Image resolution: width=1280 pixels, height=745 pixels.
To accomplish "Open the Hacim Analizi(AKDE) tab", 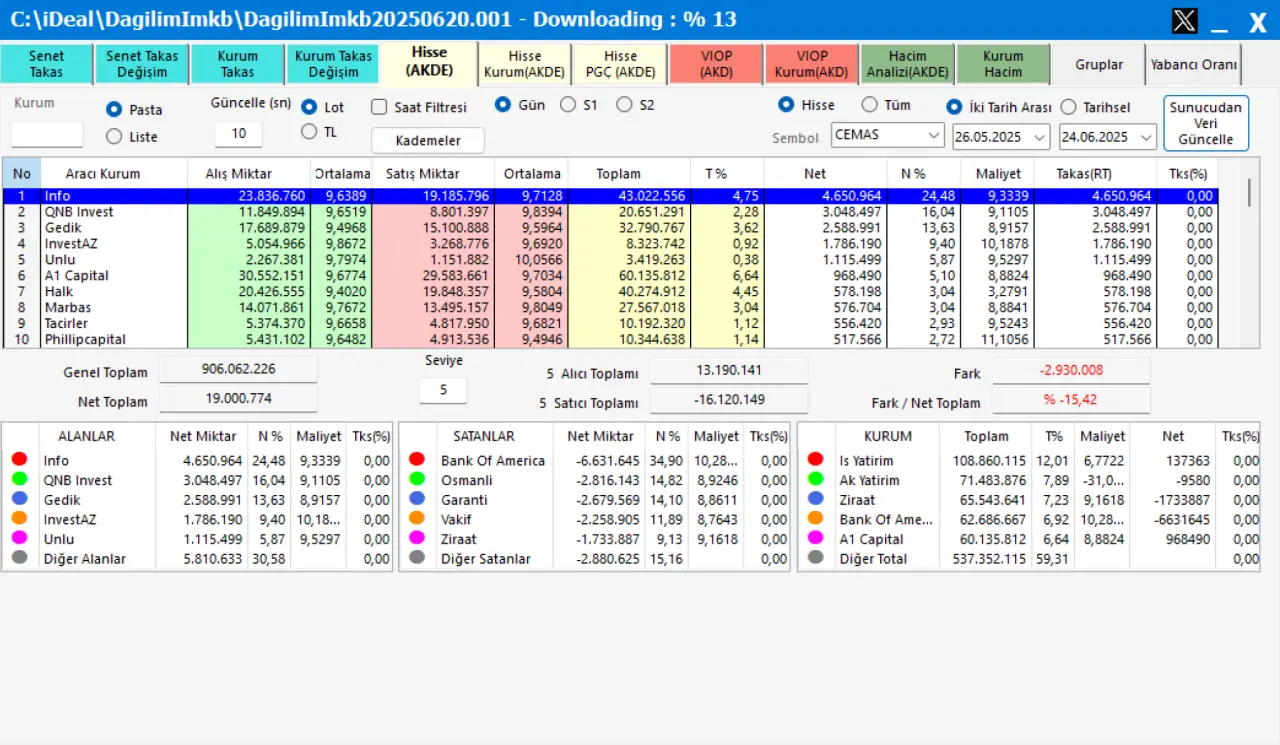I will point(907,64).
